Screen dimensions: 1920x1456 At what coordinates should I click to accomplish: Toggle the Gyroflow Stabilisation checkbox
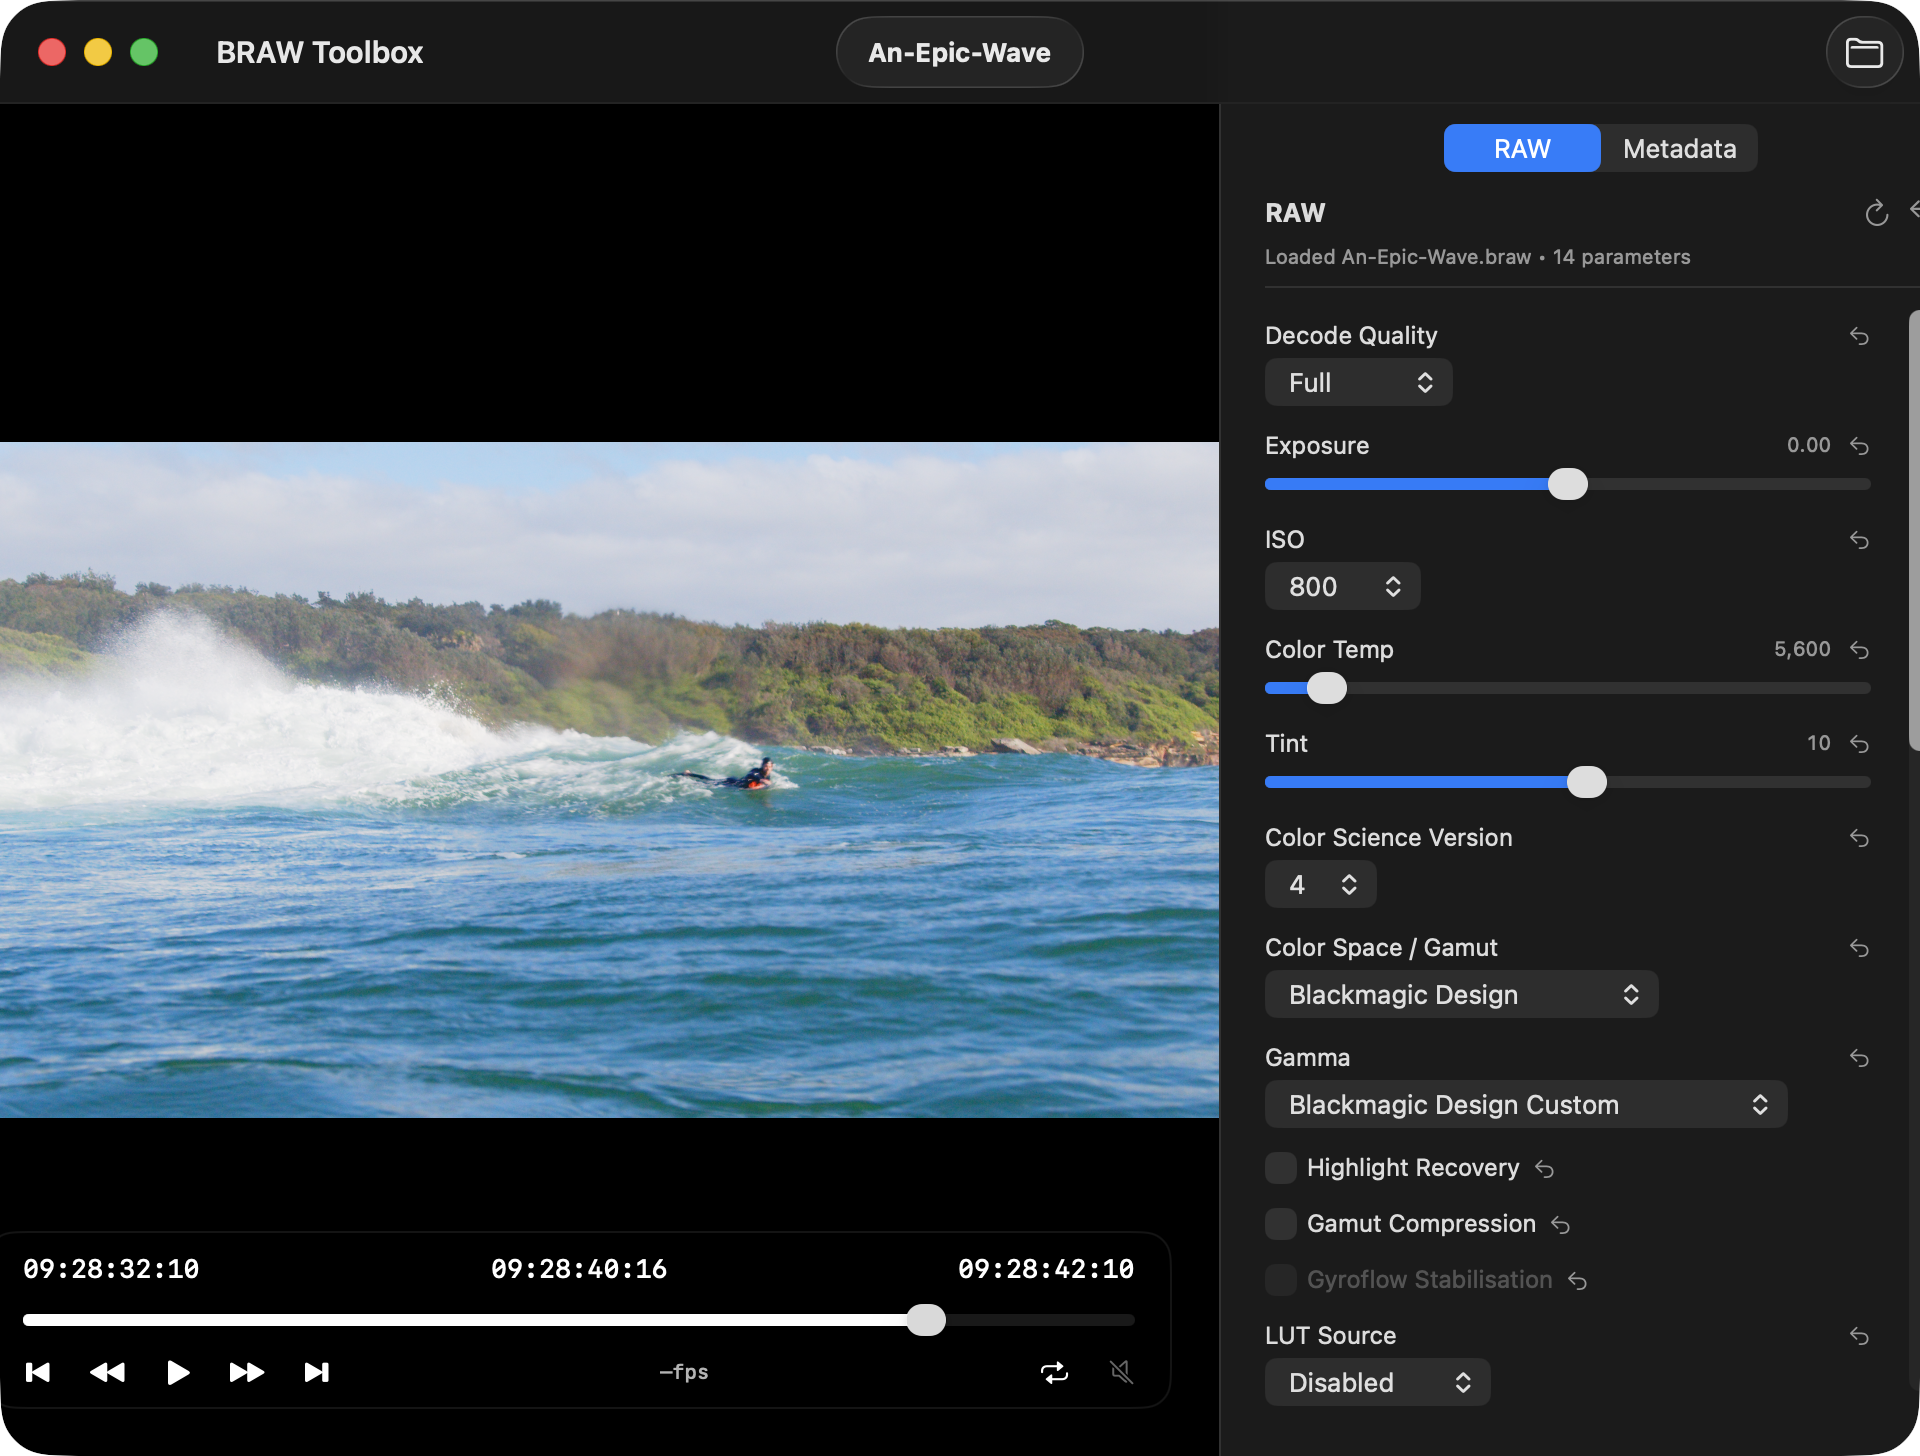click(x=1281, y=1280)
